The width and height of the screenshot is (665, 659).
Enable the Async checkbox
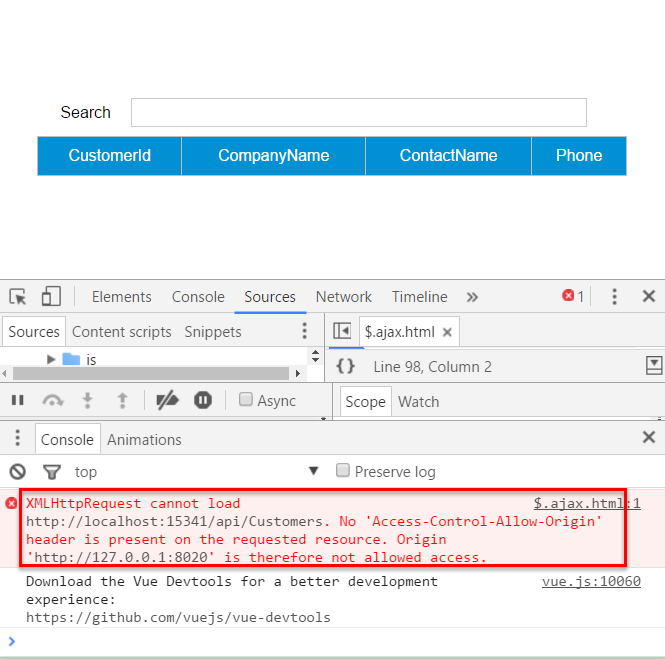pyautogui.click(x=246, y=400)
